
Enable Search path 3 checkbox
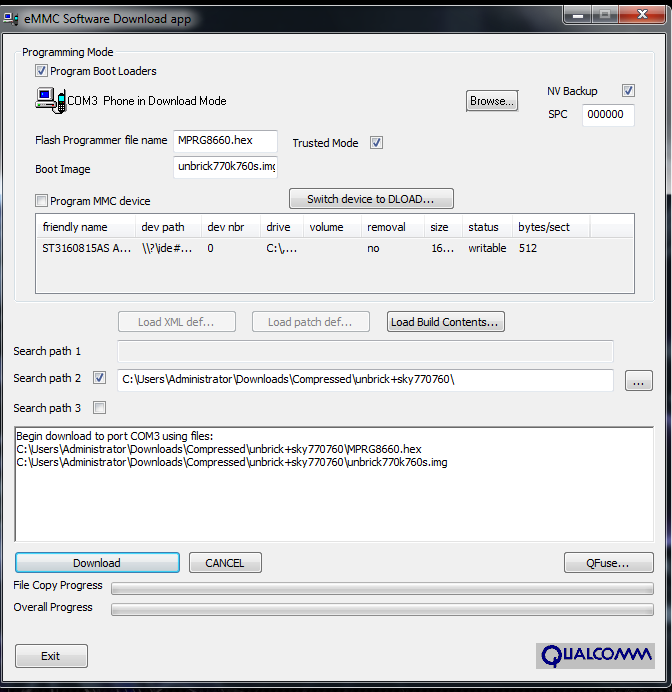coord(99,407)
